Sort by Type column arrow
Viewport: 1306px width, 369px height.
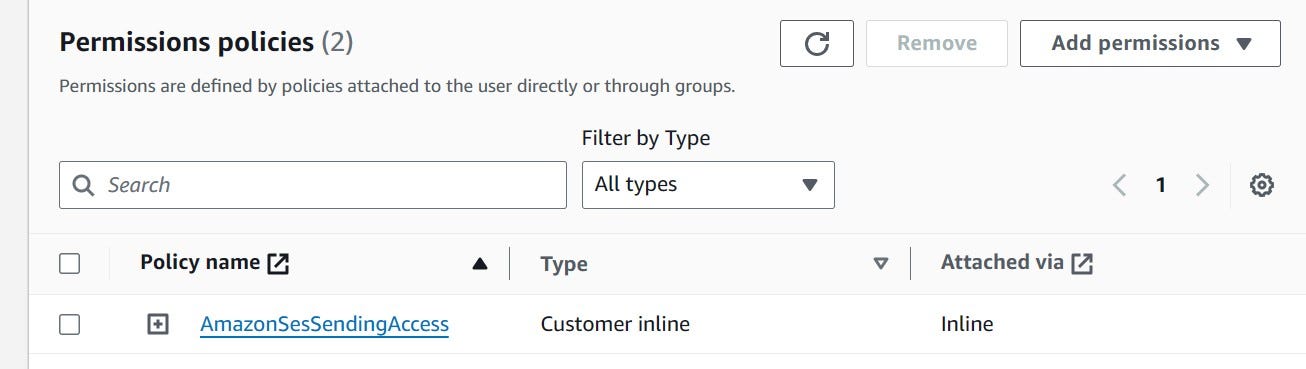[881, 264]
